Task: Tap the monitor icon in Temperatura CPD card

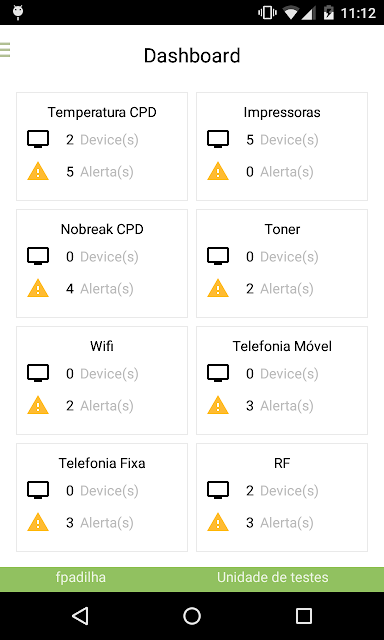Action: [38, 139]
